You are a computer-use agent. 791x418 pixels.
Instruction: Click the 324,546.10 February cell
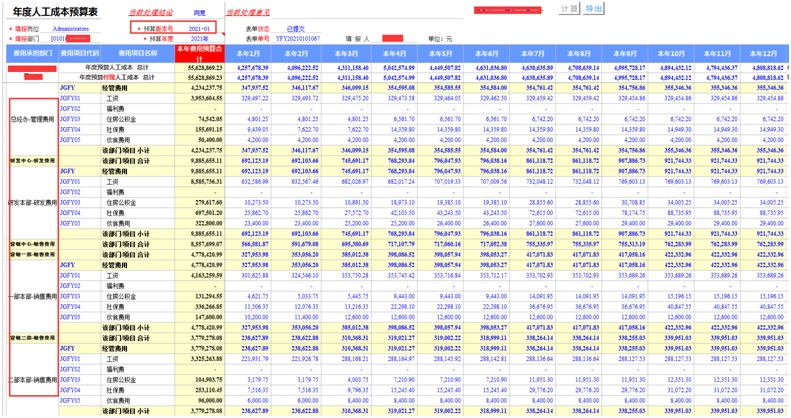coord(296,275)
